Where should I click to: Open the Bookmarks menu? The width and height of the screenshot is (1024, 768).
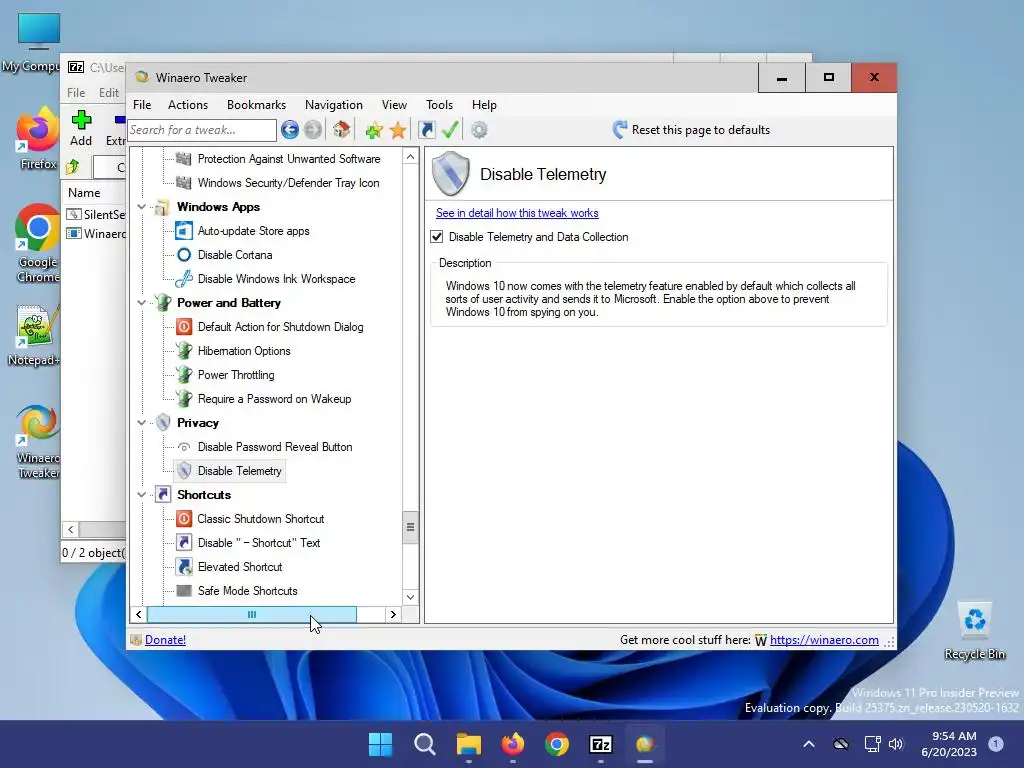pos(256,104)
